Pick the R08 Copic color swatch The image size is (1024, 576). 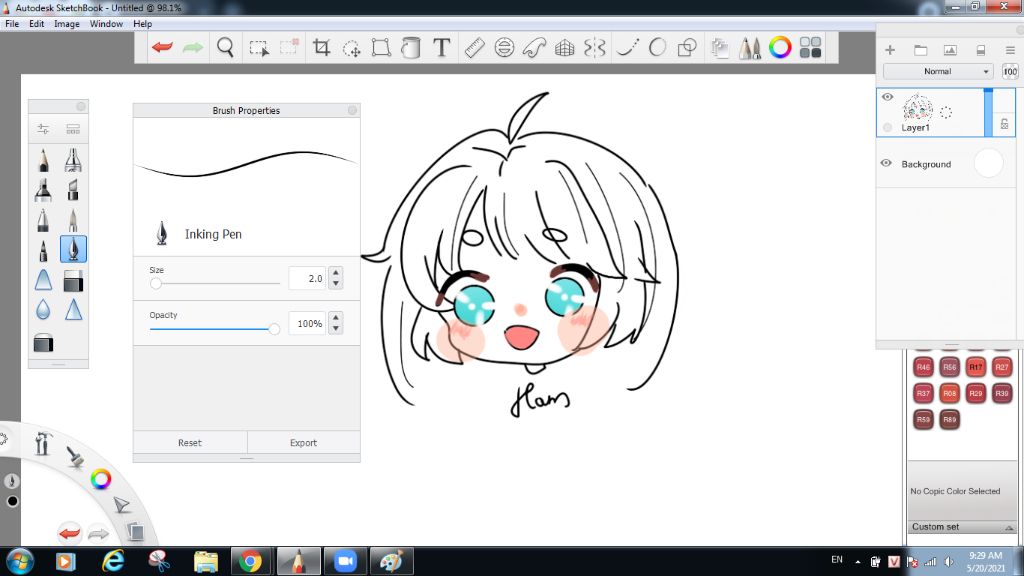[x=950, y=393]
